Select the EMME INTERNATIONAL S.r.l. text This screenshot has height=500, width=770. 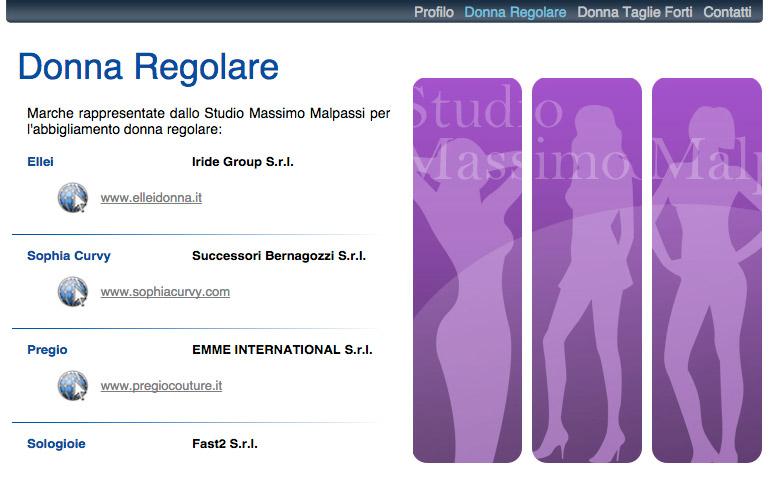[282, 349]
